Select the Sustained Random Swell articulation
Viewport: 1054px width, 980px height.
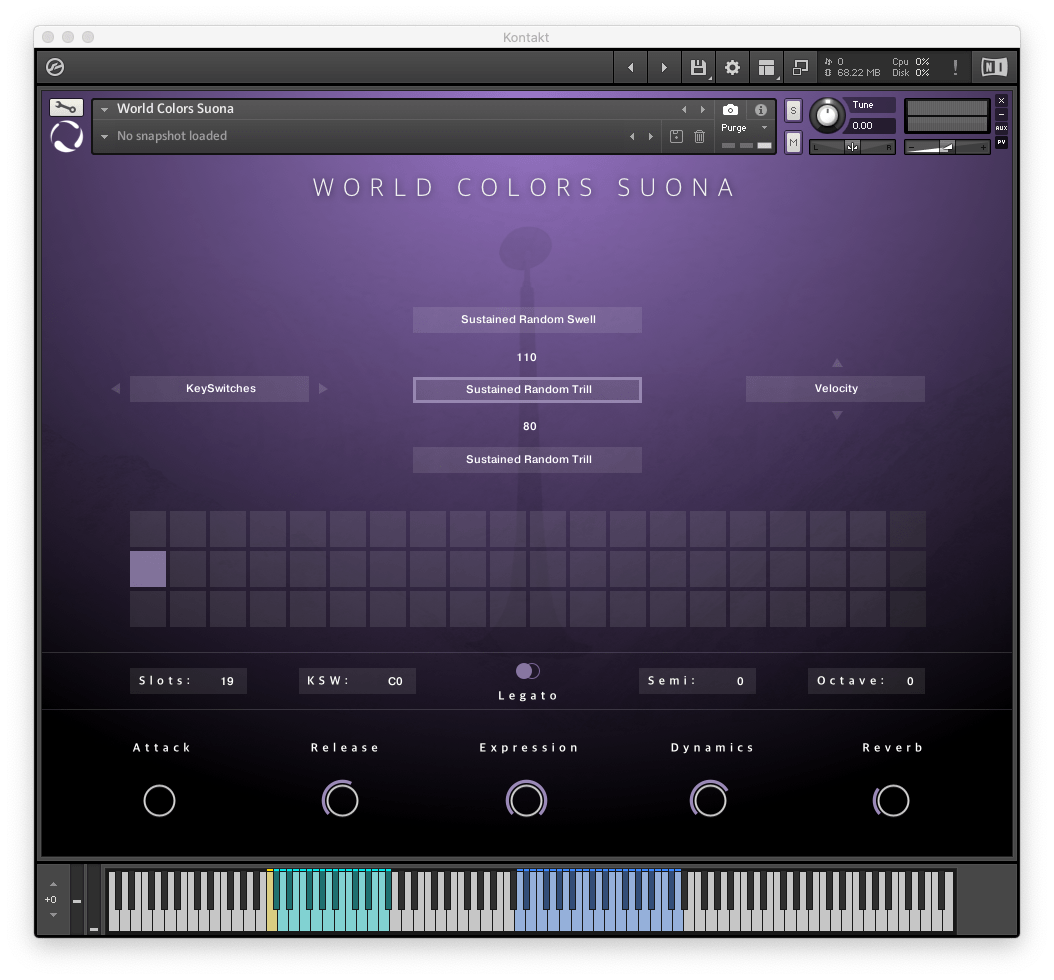528,320
